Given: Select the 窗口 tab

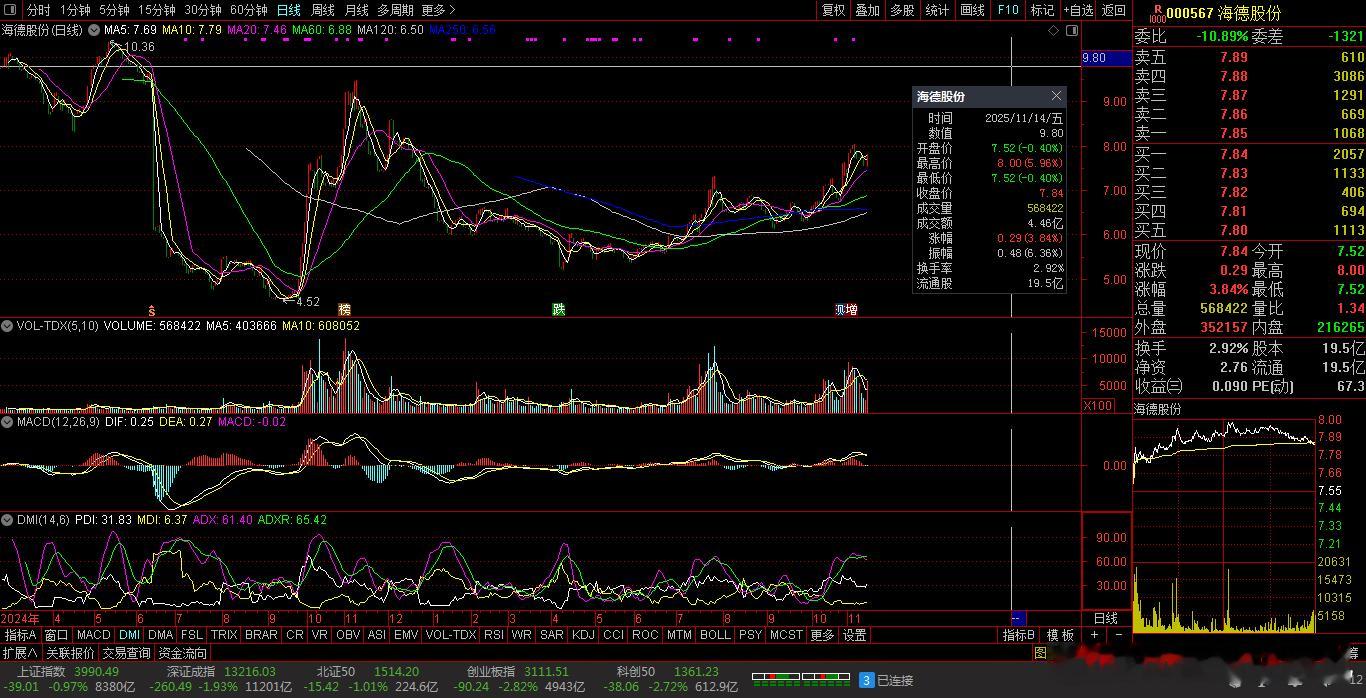Looking at the screenshot, I should [x=56, y=635].
